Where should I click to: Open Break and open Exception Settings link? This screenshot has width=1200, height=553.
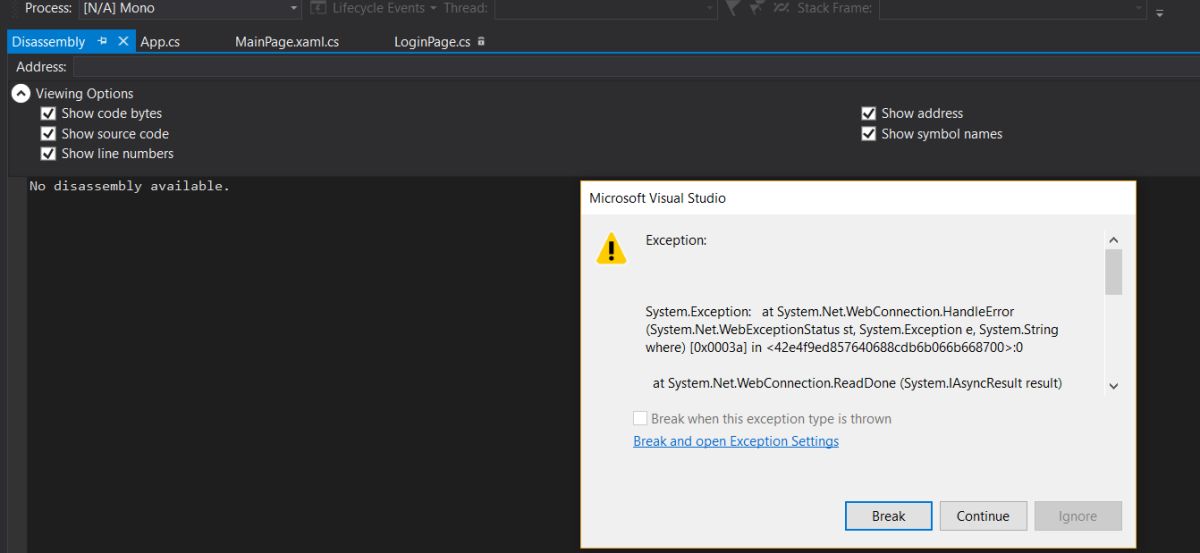click(x=736, y=441)
